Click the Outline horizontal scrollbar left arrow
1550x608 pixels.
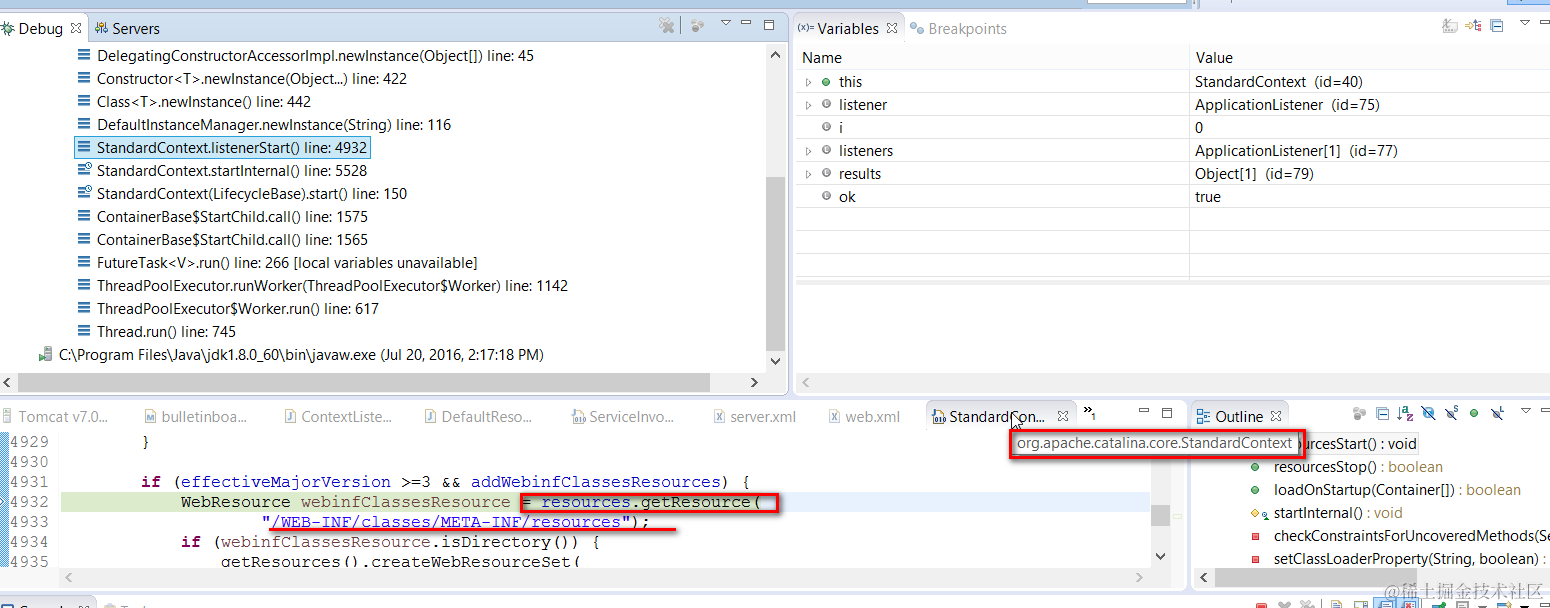pos(1204,578)
